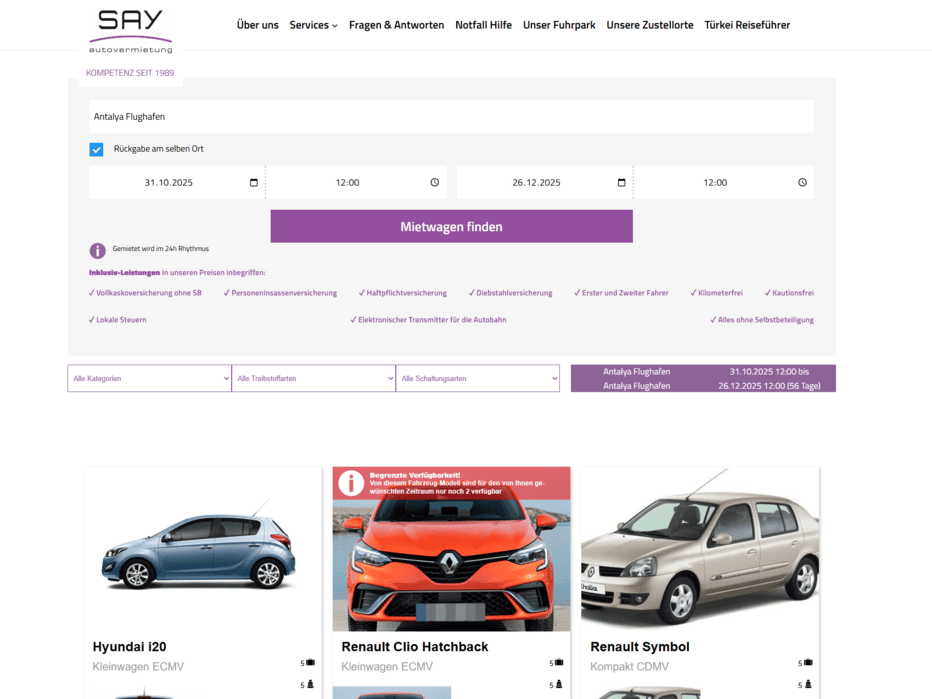Expand the Alle Treibstoffarten dropdown
This screenshot has height=699, width=932.
pos(313,379)
